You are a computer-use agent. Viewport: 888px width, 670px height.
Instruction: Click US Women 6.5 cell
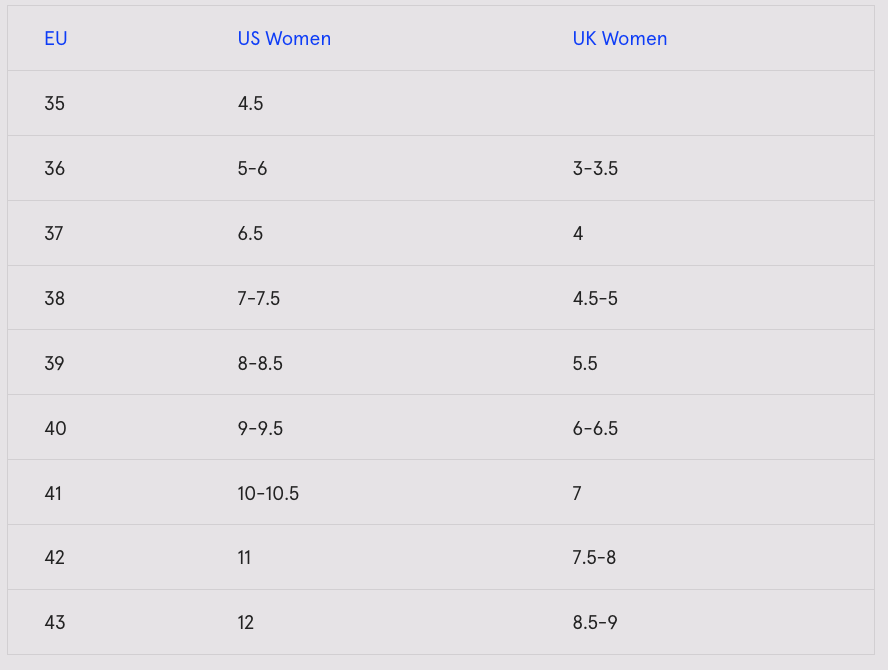coord(250,233)
